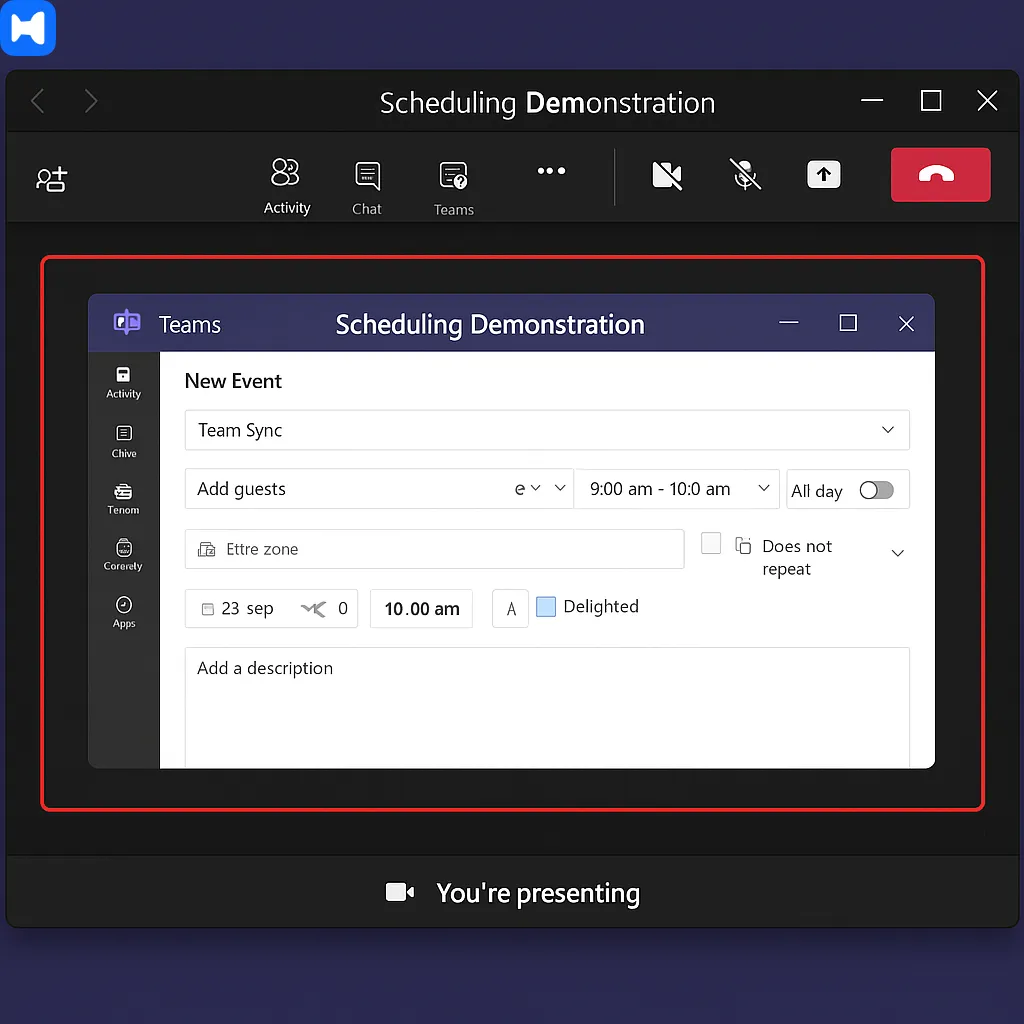Tick the checkbox beside Does not repeat
1024x1024 pixels.
pos(711,543)
